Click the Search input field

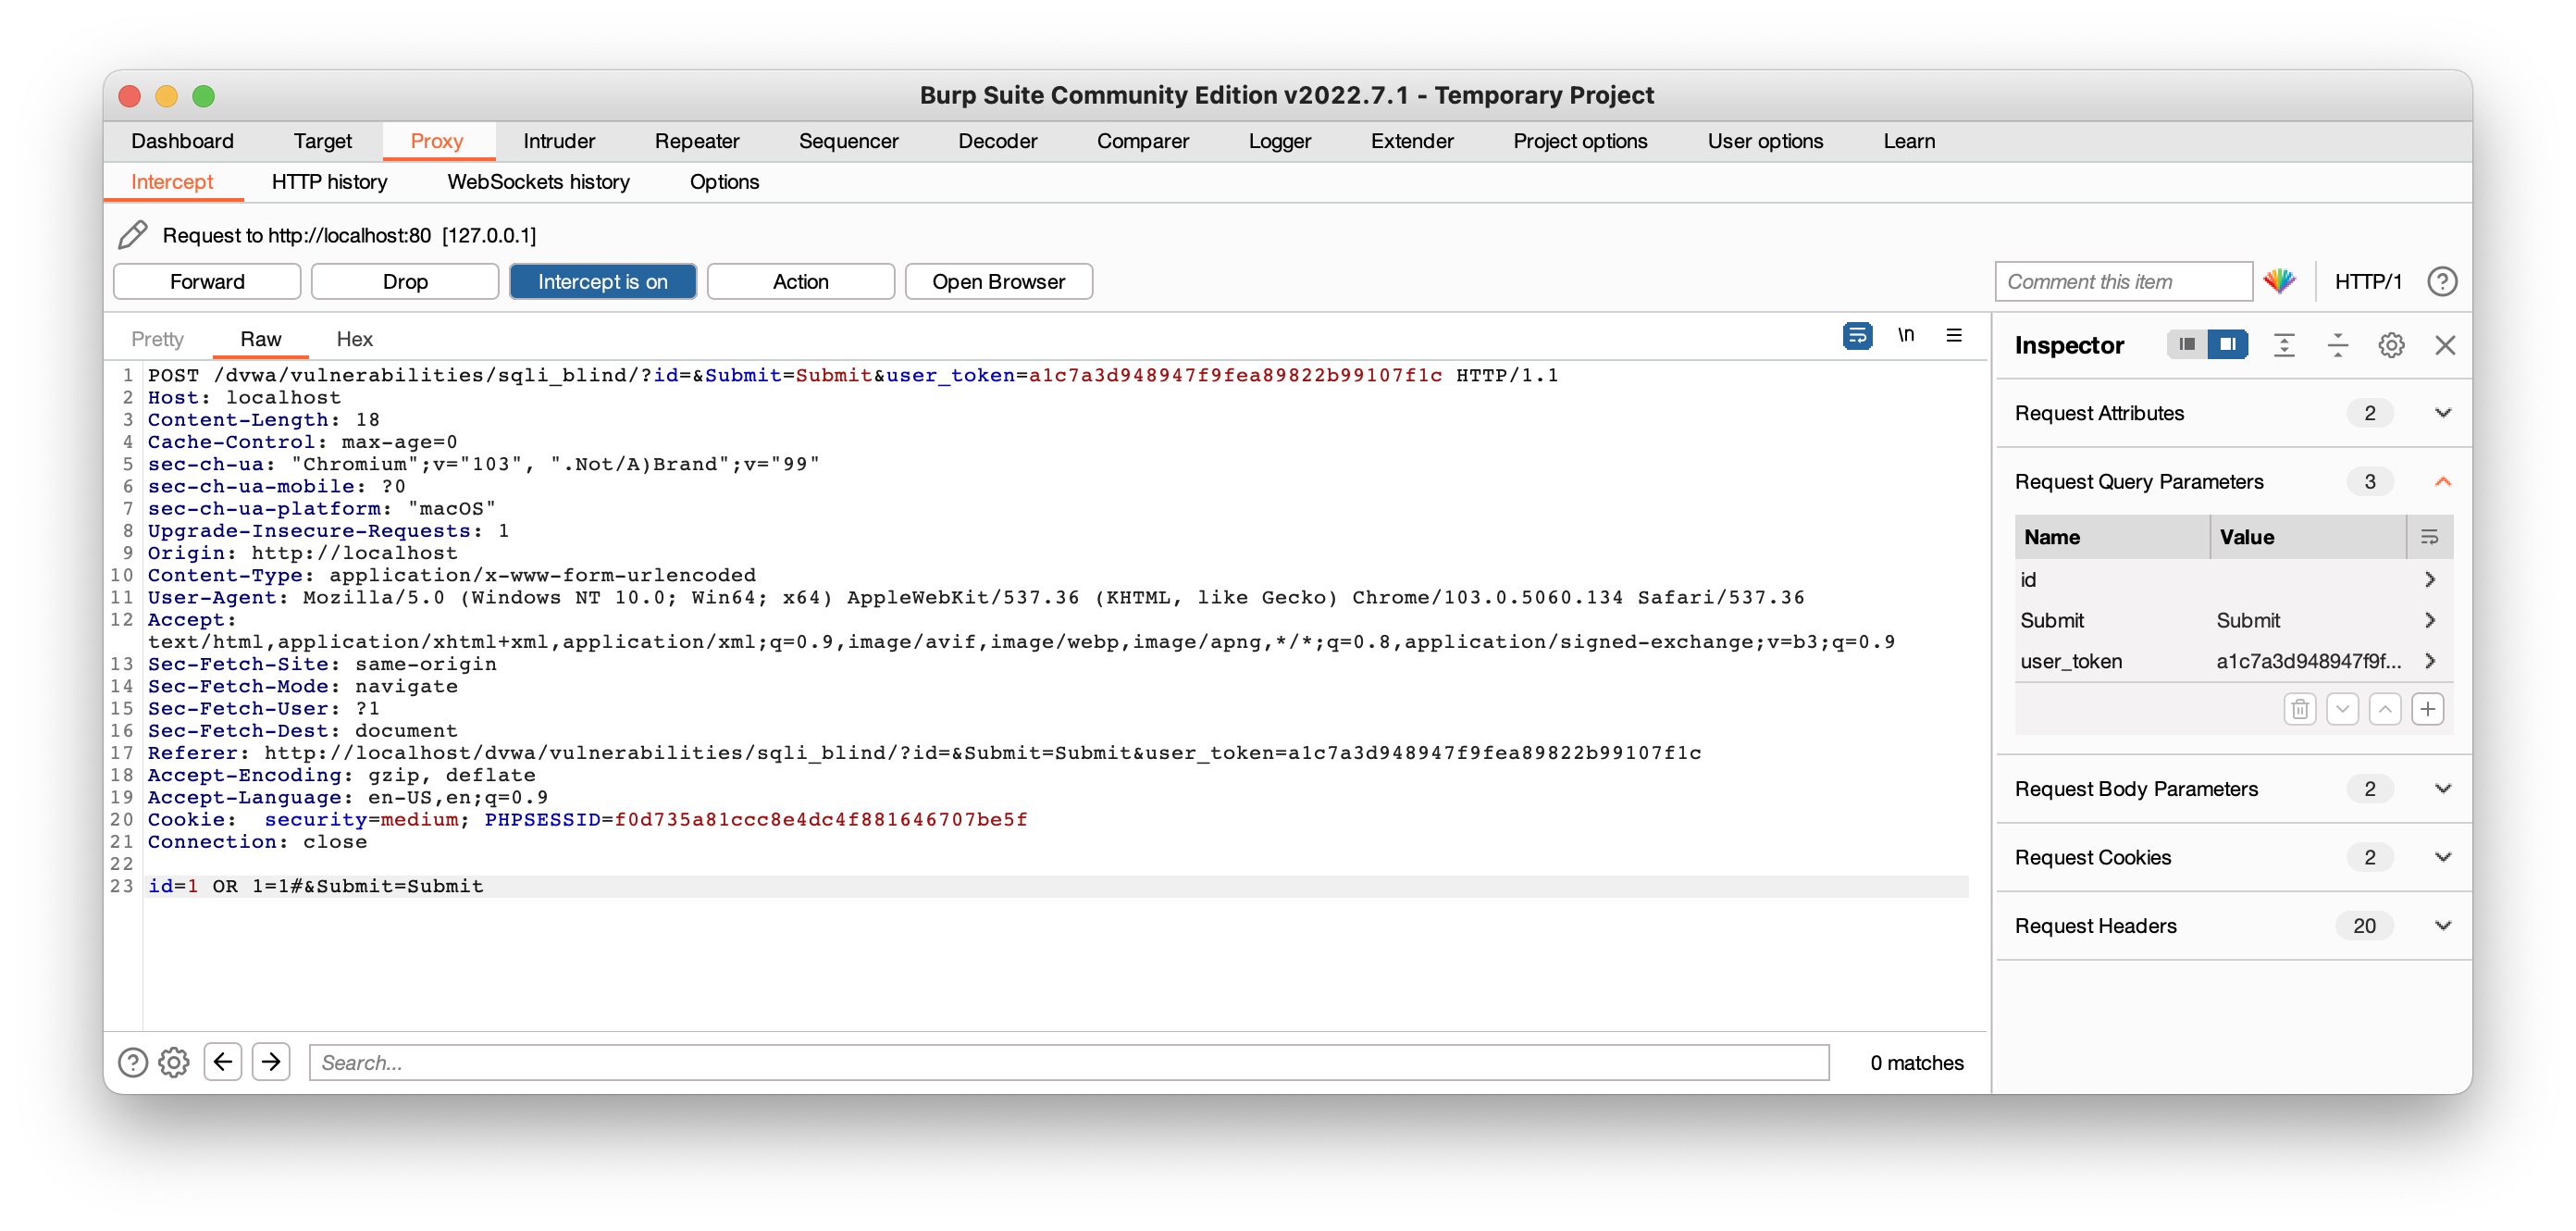(x=1069, y=1062)
